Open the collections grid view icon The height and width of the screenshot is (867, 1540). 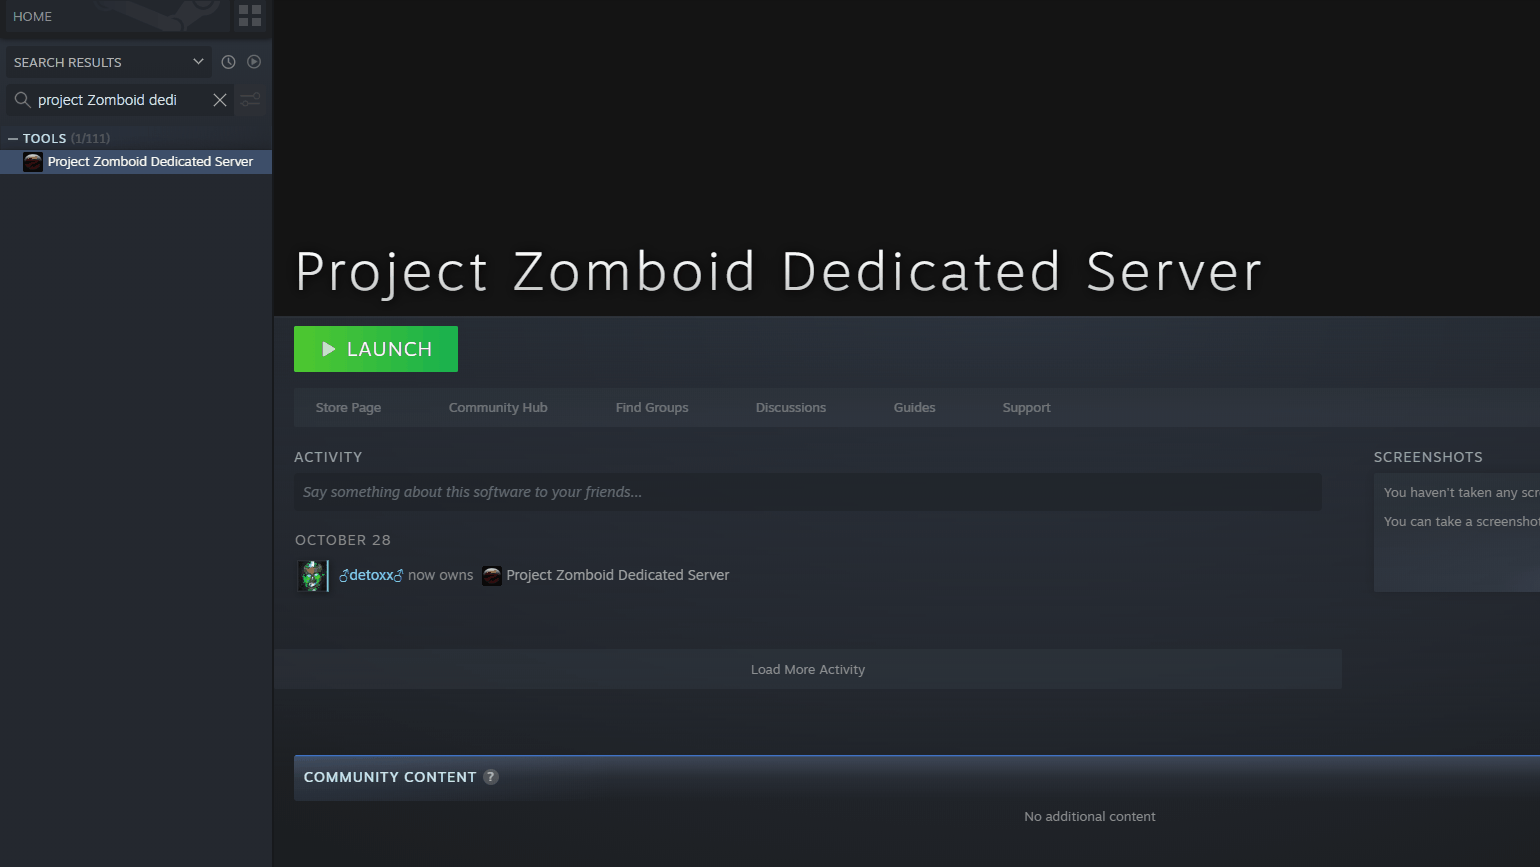pyautogui.click(x=250, y=15)
